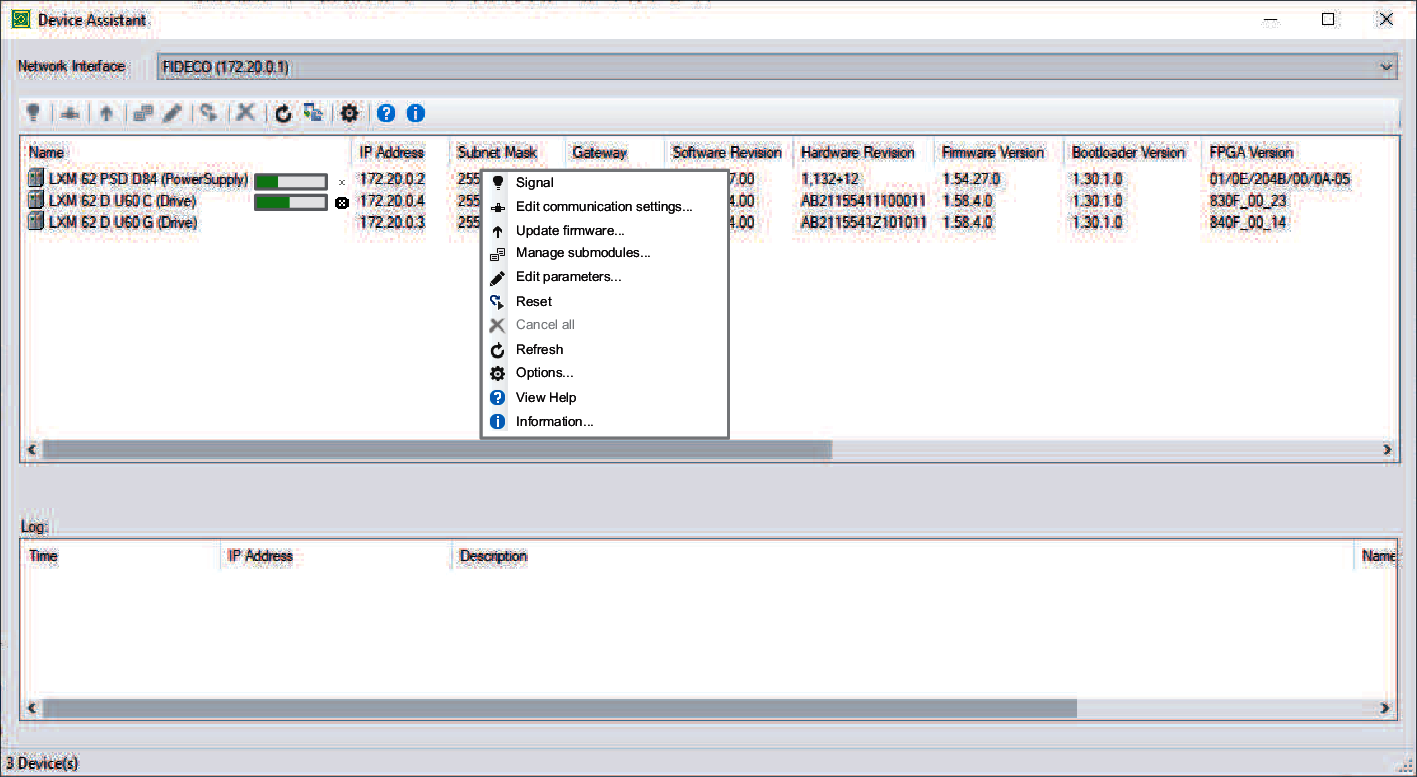Select the LXM 62 D U60 C (Drive) row

click(x=122, y=201)
